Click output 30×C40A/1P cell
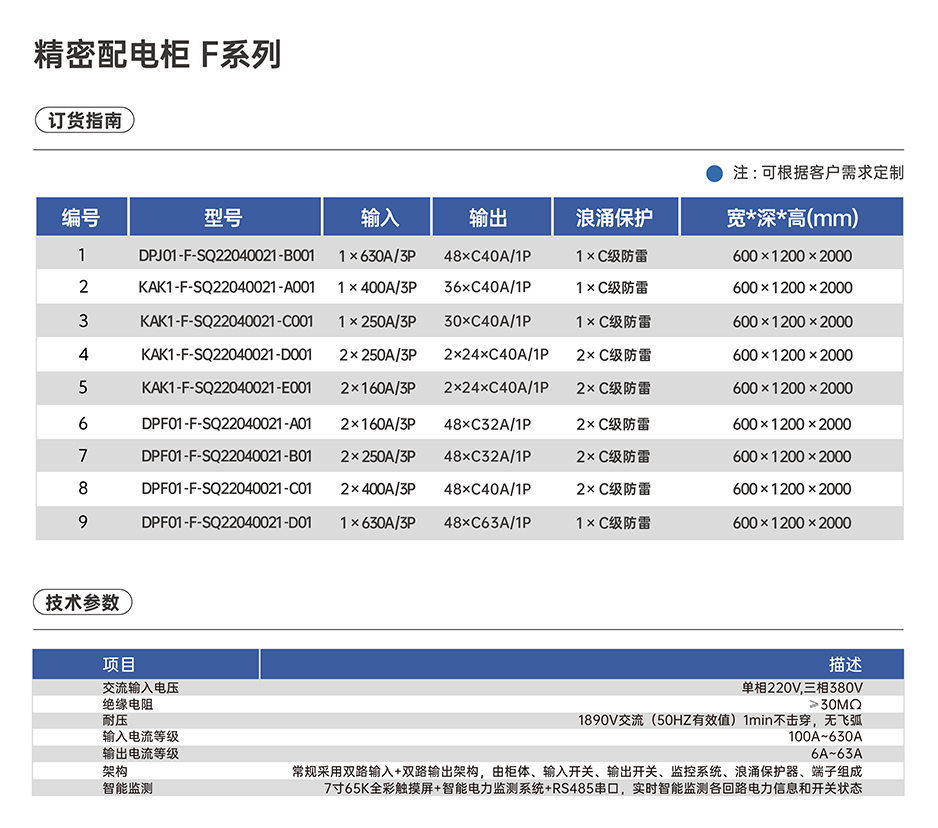The width and height of the screenshot is (938, 828). point(488,321)
